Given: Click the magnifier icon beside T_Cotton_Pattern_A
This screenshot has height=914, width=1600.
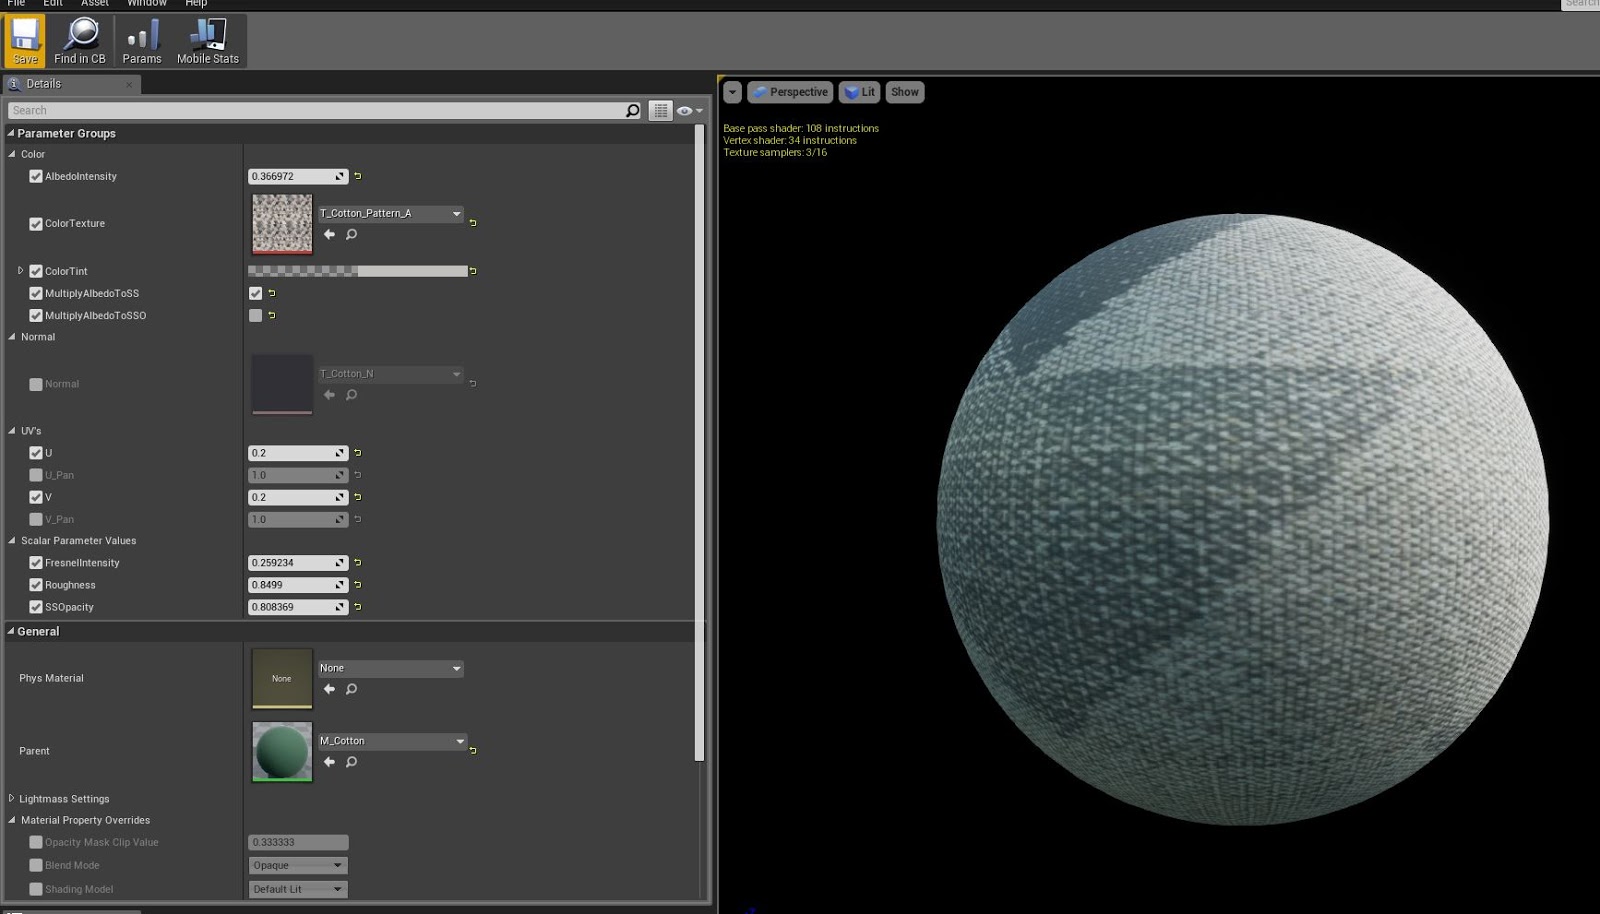Looking at the screenshot, I should tap(350, 234).
